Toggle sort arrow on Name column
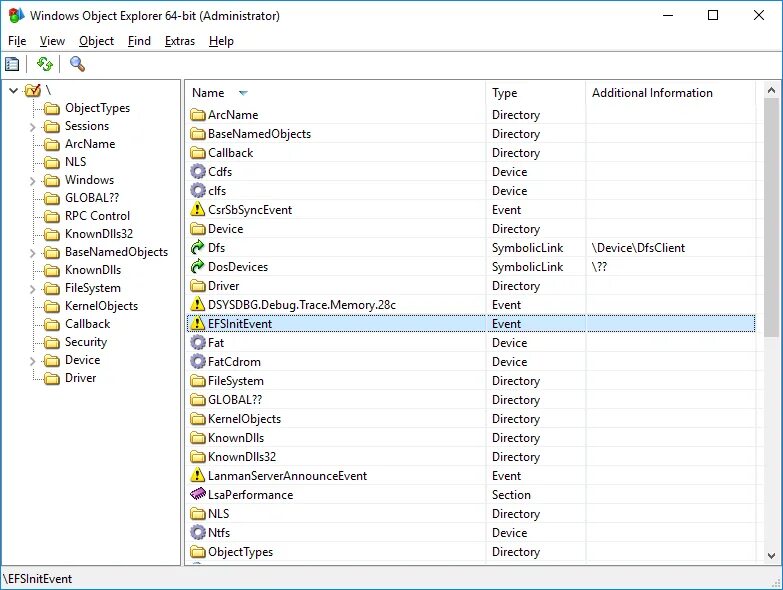 click(243, 93)
